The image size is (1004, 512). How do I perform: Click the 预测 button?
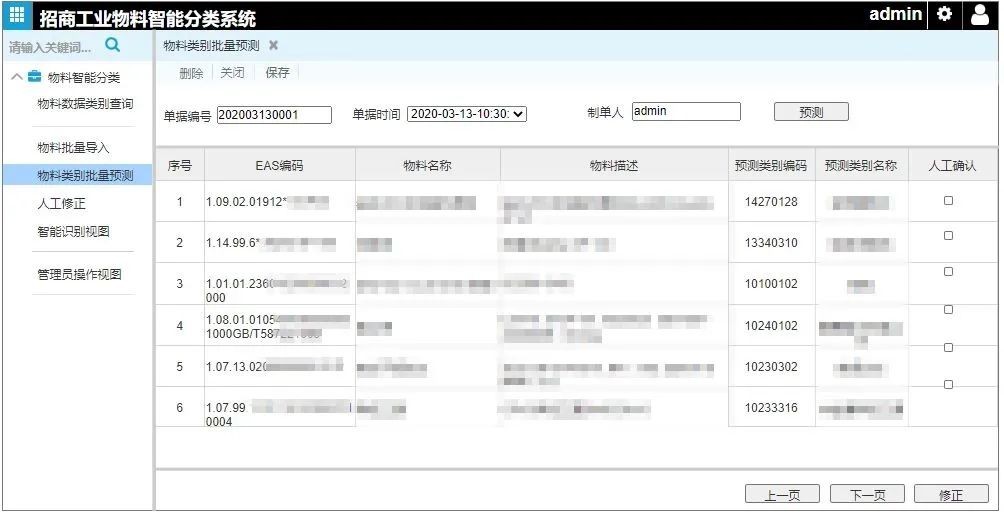(x=811, y=112)
